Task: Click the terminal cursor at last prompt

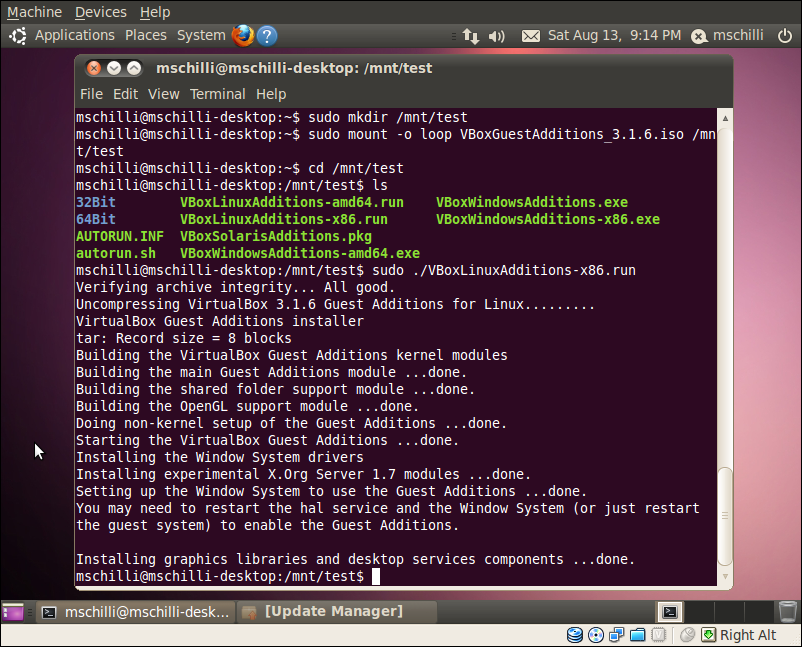Action: tap(375, 576)
